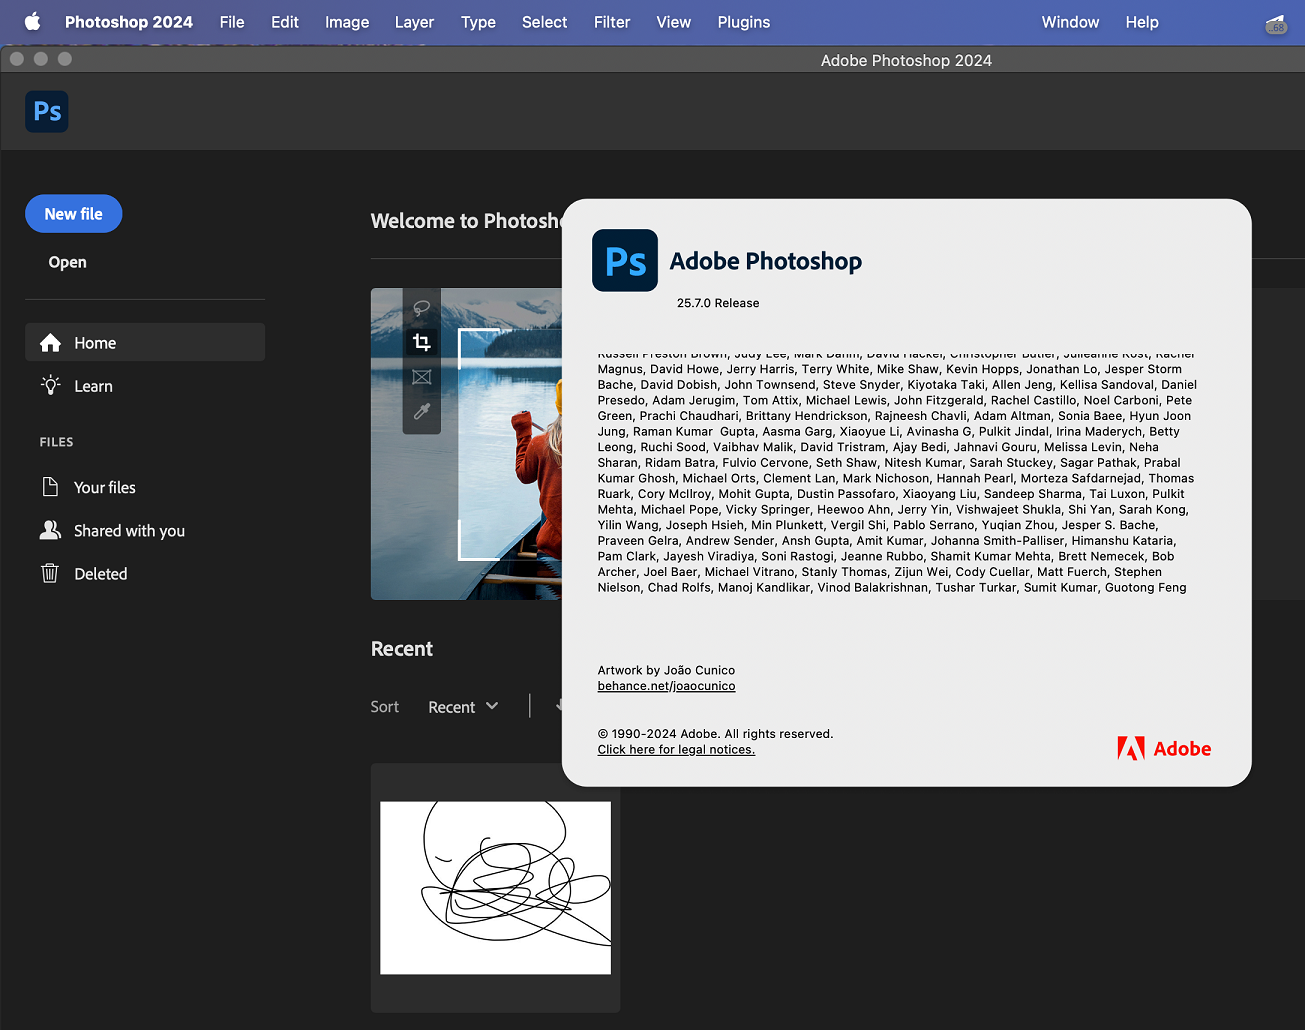Close the Photoshop window with the close button
This screenshot has width=1305, height=1030.
click(x=17, y=59)
